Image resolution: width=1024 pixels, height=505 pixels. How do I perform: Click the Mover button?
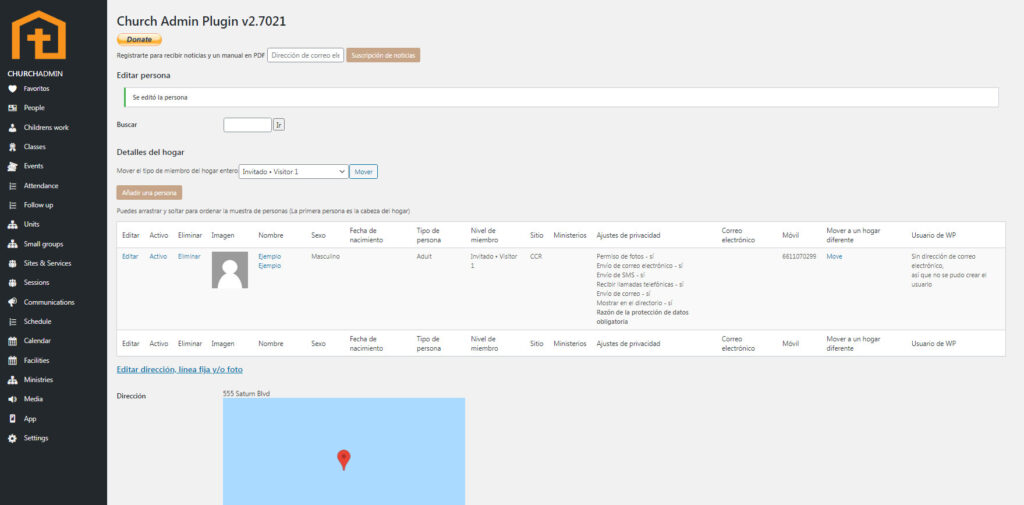(x=363, y=172)
